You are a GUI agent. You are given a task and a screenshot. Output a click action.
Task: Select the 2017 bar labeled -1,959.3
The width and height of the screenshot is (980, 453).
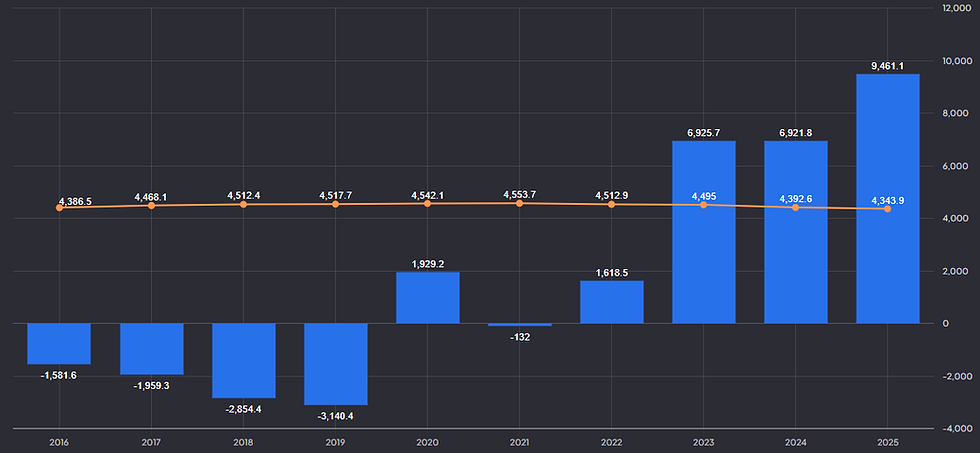pos(151,349)
